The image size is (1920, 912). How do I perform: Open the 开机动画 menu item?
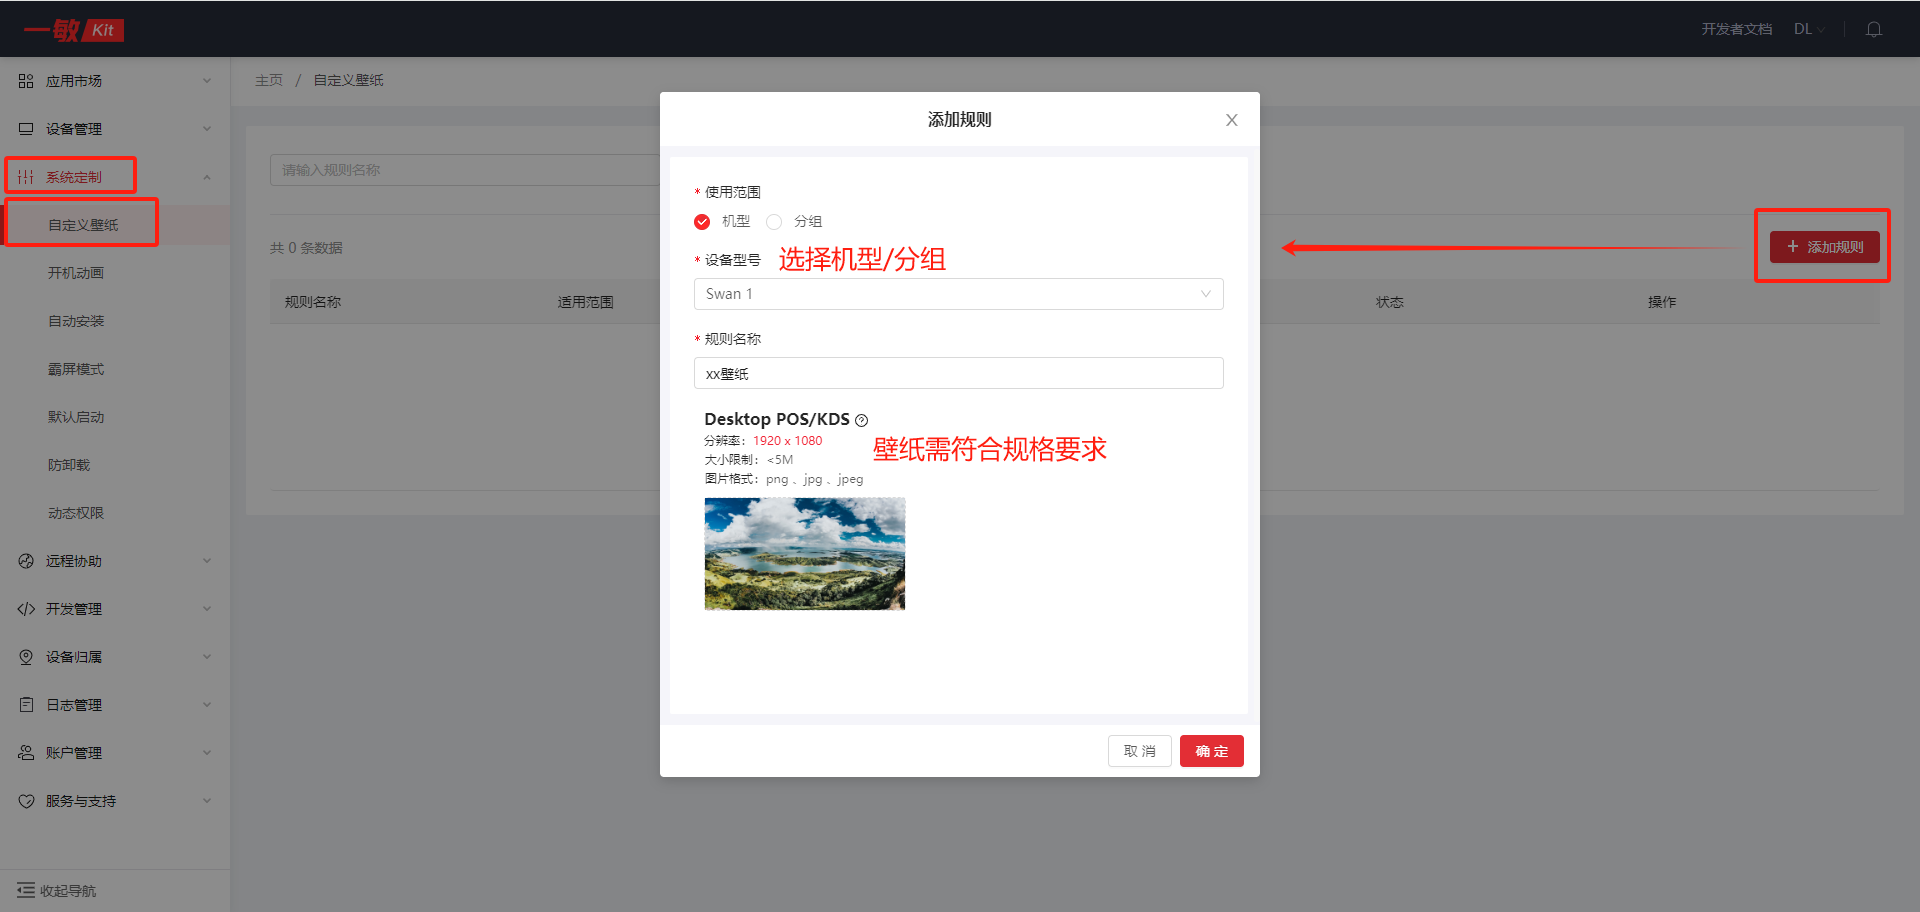[x=76, y=273]
